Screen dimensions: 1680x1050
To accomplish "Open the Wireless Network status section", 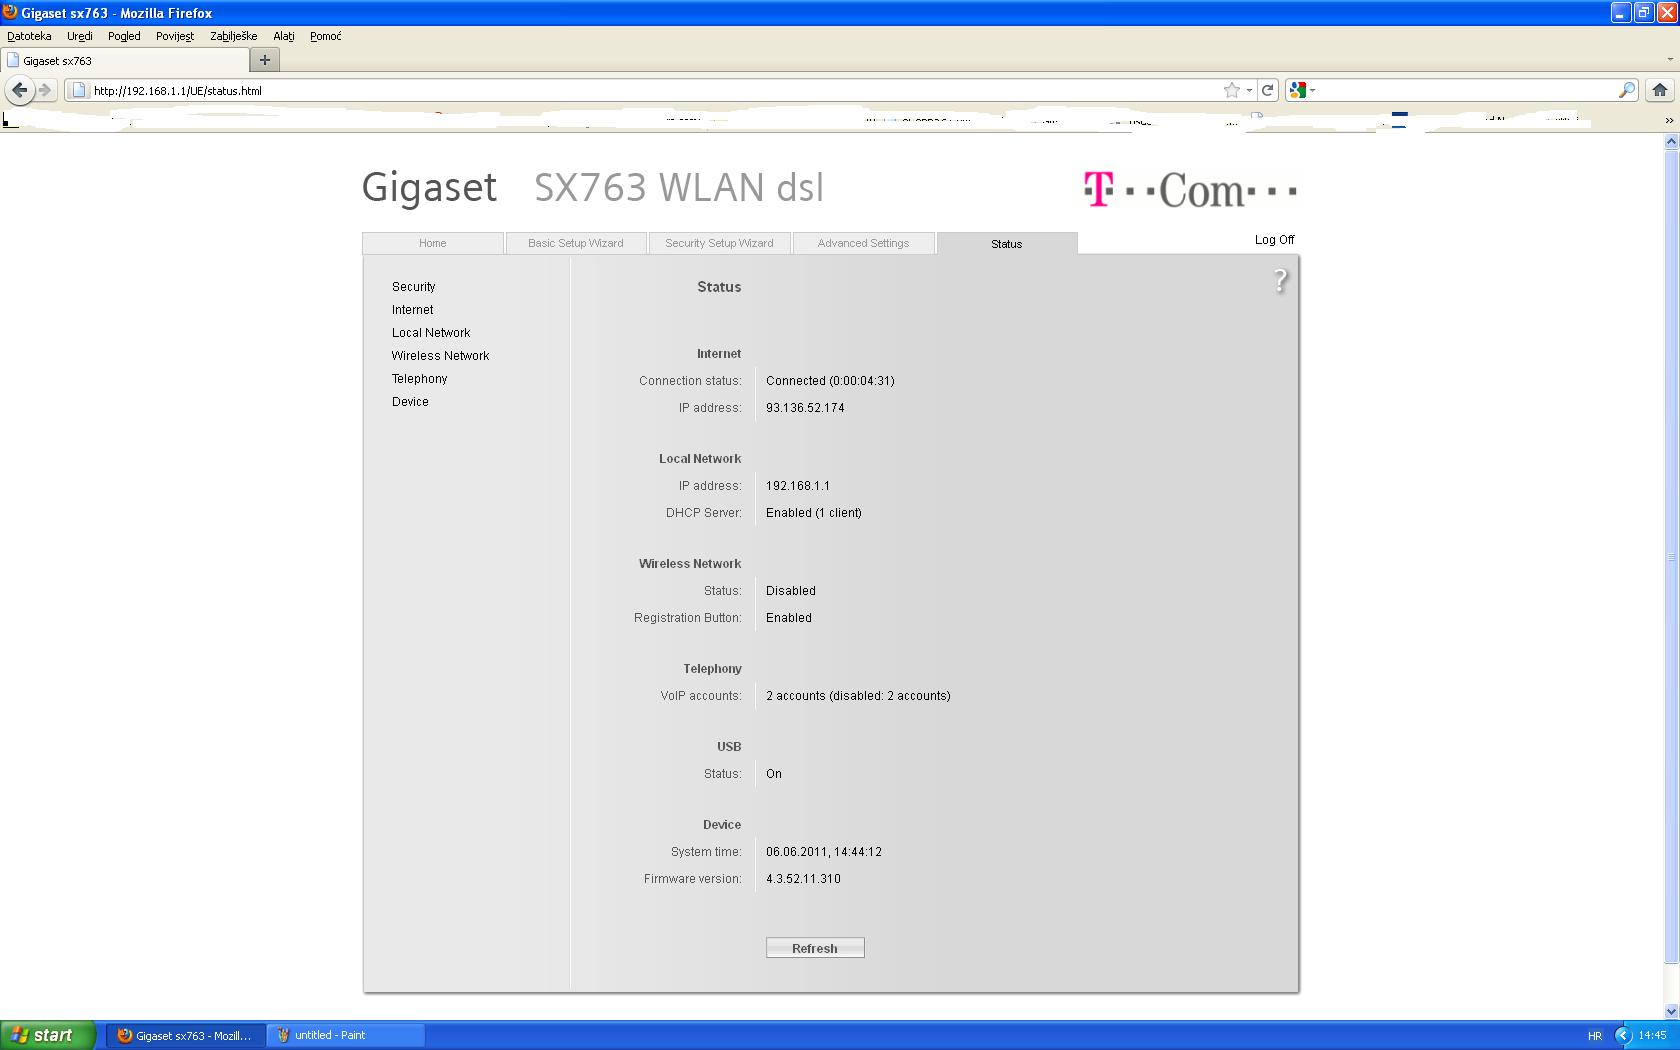I will (440, 356).
